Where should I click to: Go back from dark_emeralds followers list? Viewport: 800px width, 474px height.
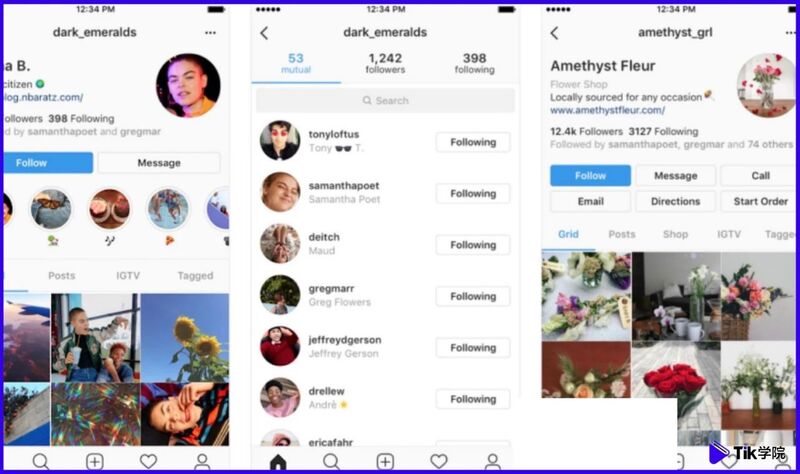(x=264, y=33)
